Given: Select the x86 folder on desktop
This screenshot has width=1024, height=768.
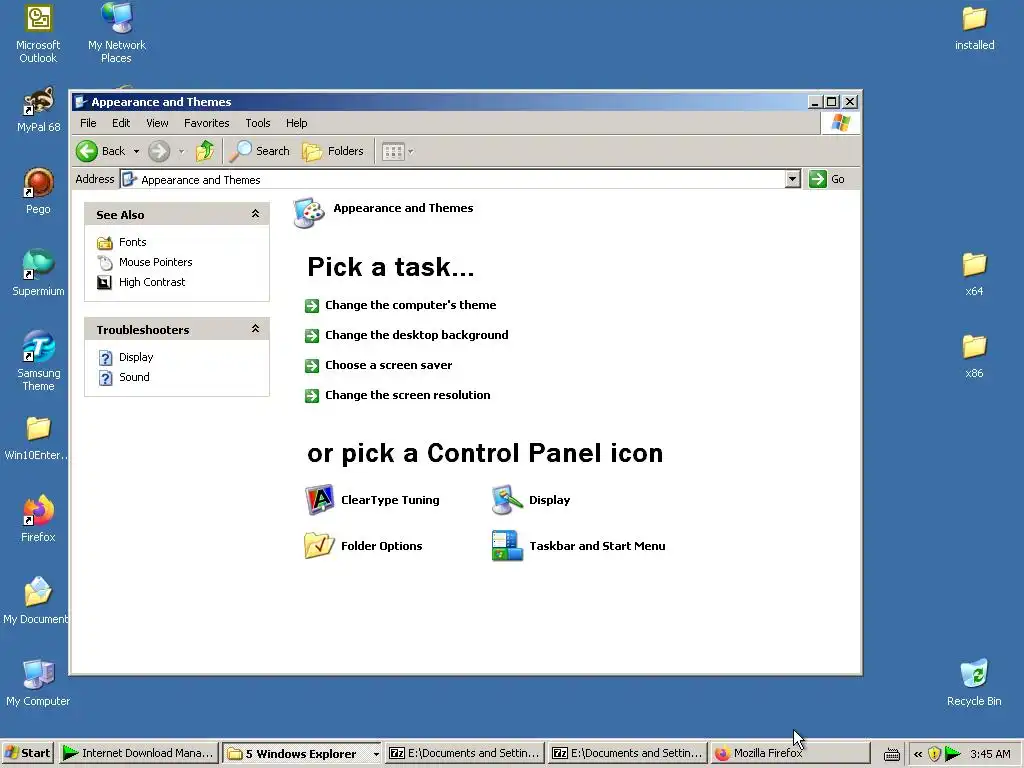Looking at the screenshot, I should click(x=974, y=356).
